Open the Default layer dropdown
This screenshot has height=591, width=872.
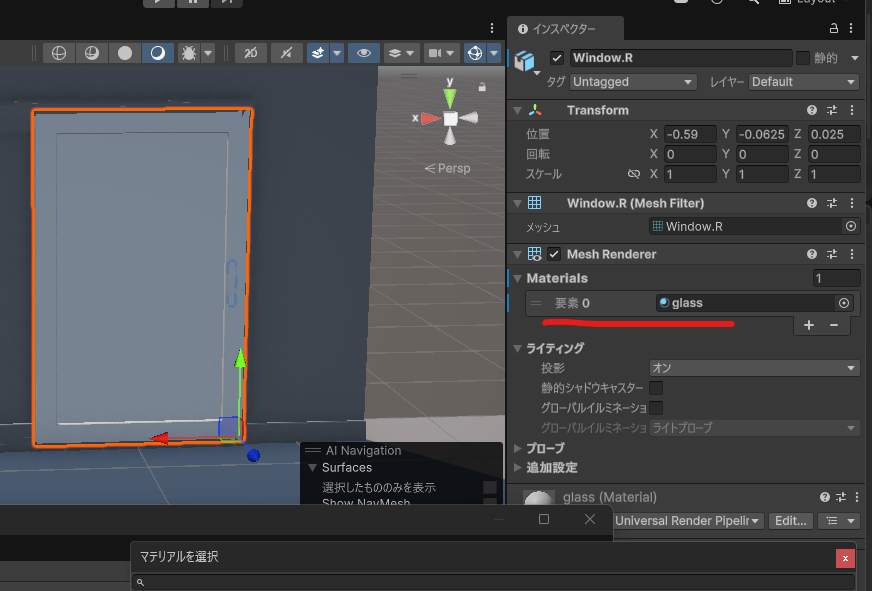pos(804,82)
